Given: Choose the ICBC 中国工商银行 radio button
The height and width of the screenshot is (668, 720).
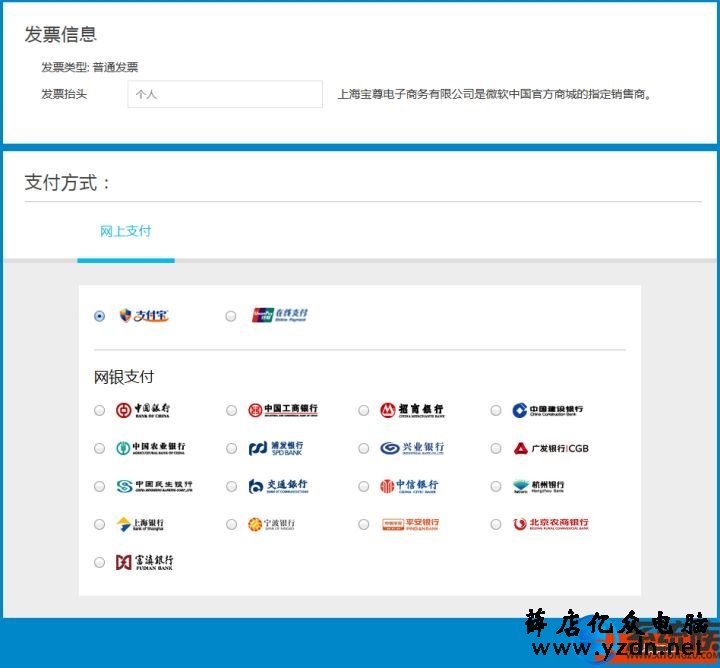Looking at the screenshot, I should point(231,410).
